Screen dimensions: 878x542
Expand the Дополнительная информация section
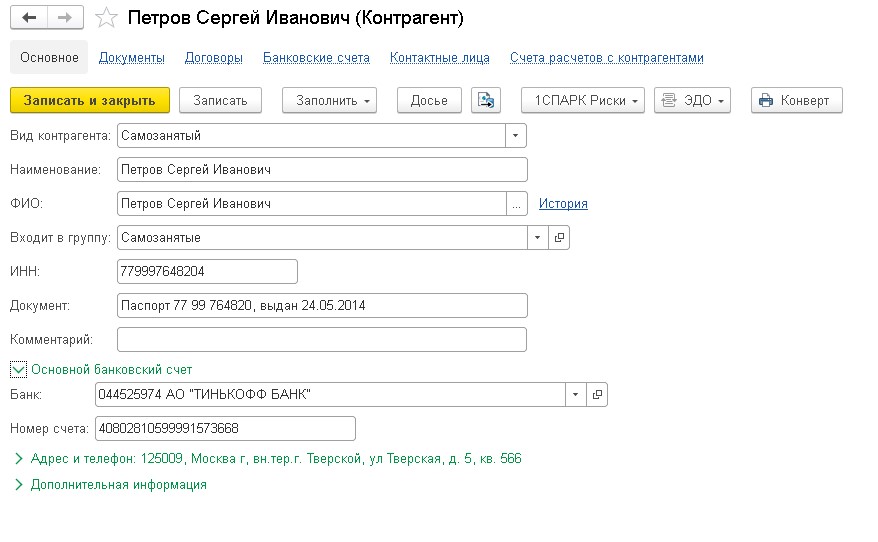coord(18,485)
